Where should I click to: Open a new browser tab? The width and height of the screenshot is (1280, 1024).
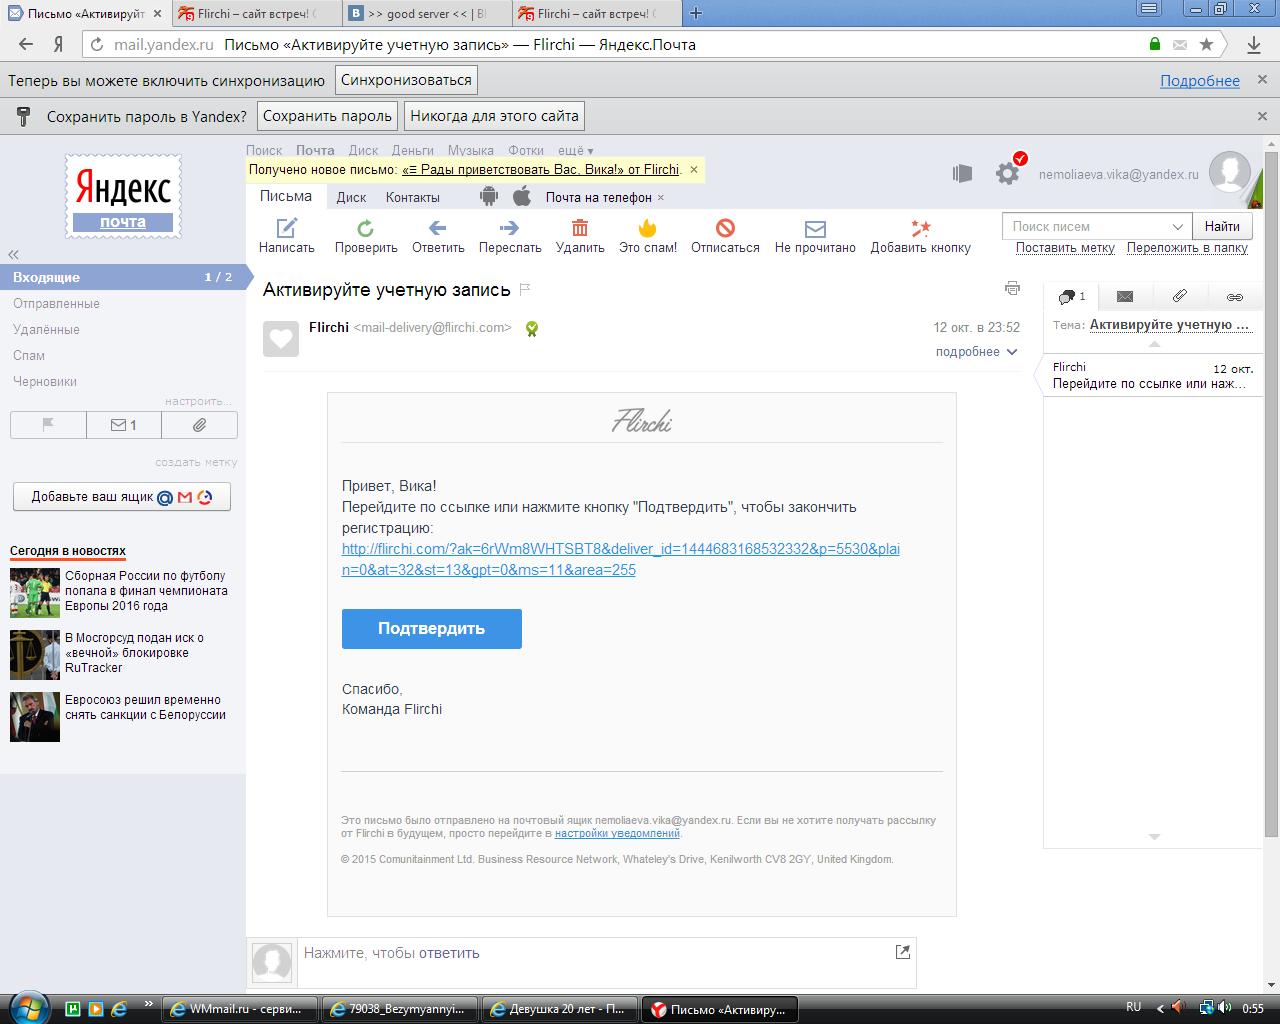click(x=696, y=13)
